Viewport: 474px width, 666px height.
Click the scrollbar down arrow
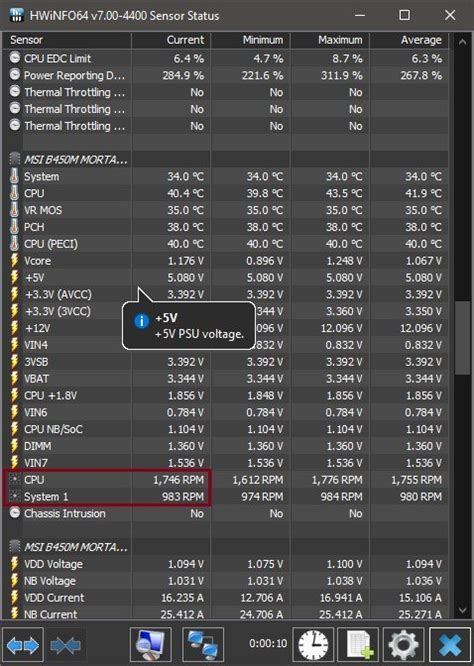(462, 610)
